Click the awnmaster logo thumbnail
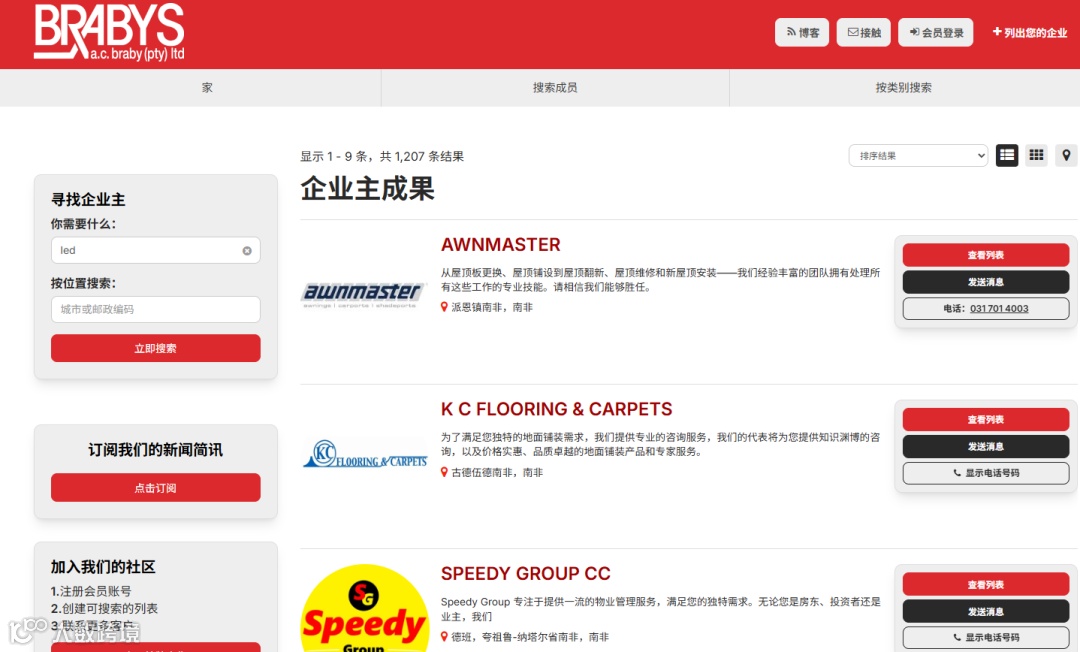This screenshot has height=652, width=1080. pyautogui.click(x=364, y=294)
